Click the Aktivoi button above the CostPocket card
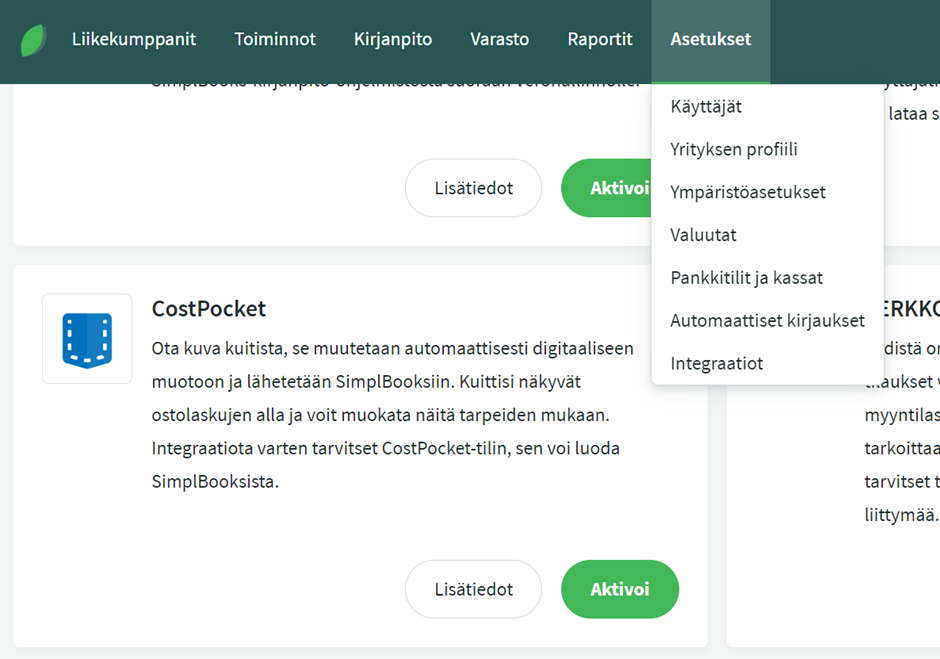Viewport: 940px width, 659px height. (606, 188)
